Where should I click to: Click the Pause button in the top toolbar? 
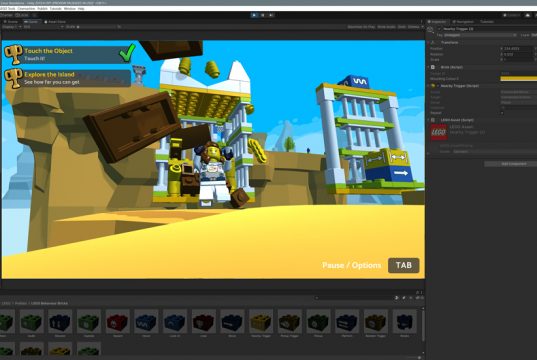point(263,15)
